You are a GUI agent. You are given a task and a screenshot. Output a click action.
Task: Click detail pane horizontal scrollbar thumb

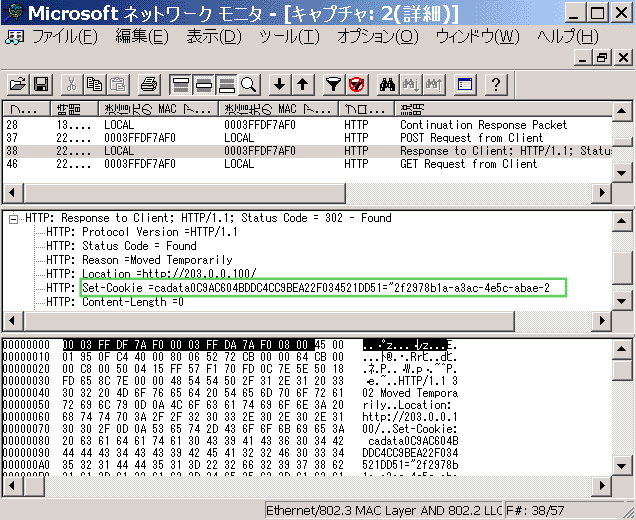coord(269,320)
